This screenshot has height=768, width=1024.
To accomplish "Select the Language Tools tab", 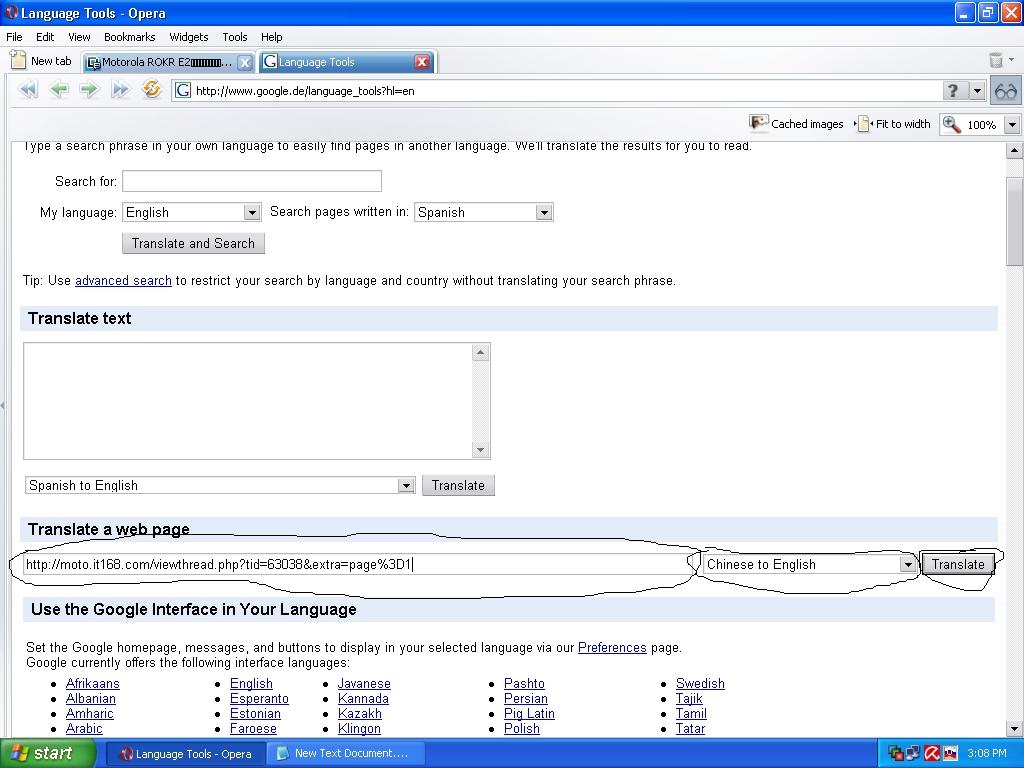I will tap(338, 62).
